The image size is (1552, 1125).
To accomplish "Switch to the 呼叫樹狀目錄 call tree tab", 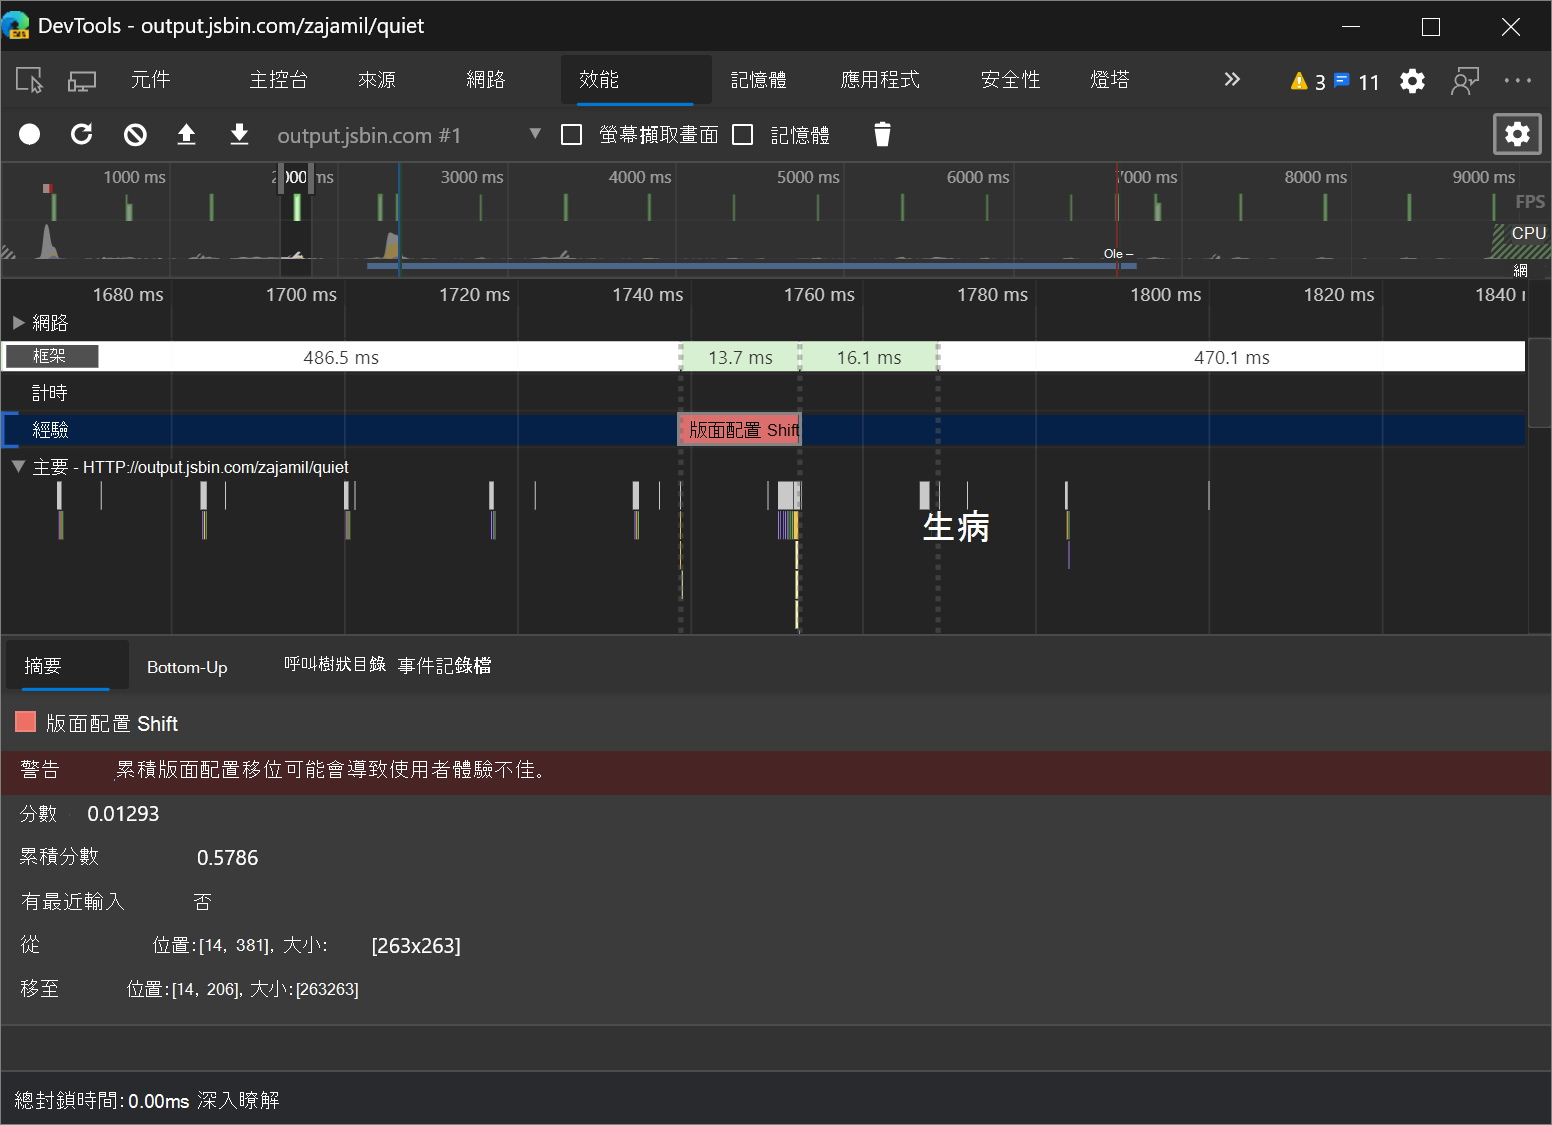I will pos(334,665).
